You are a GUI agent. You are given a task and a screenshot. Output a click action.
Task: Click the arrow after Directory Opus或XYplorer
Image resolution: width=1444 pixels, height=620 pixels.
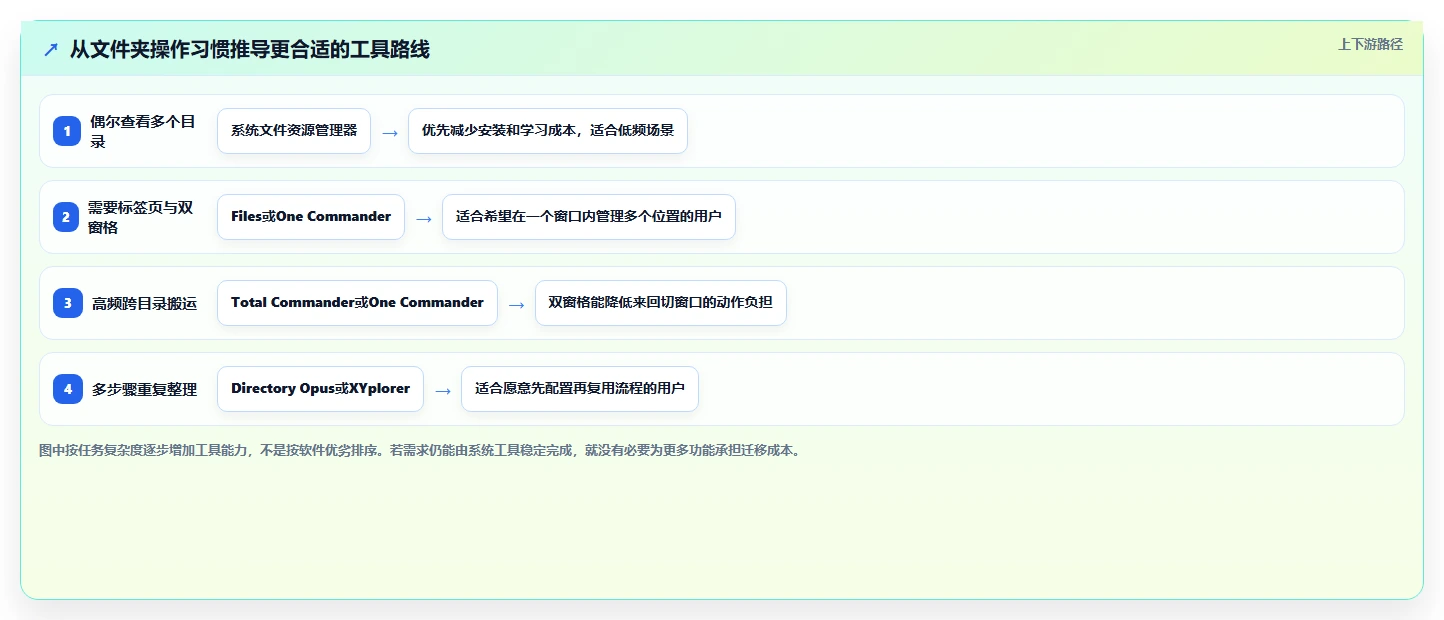tap(443, 390)
